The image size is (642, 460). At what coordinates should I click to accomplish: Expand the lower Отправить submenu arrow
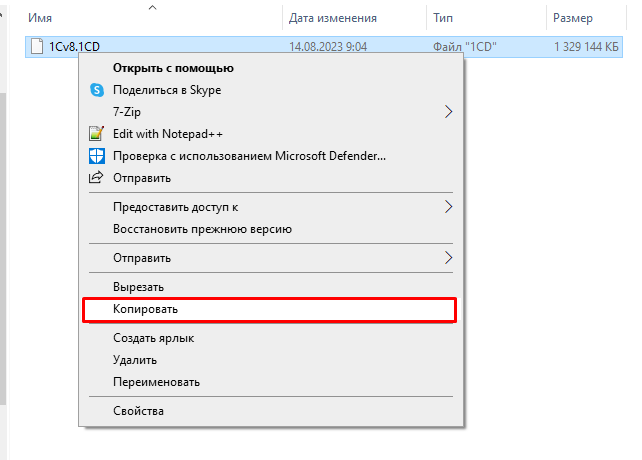448,258
